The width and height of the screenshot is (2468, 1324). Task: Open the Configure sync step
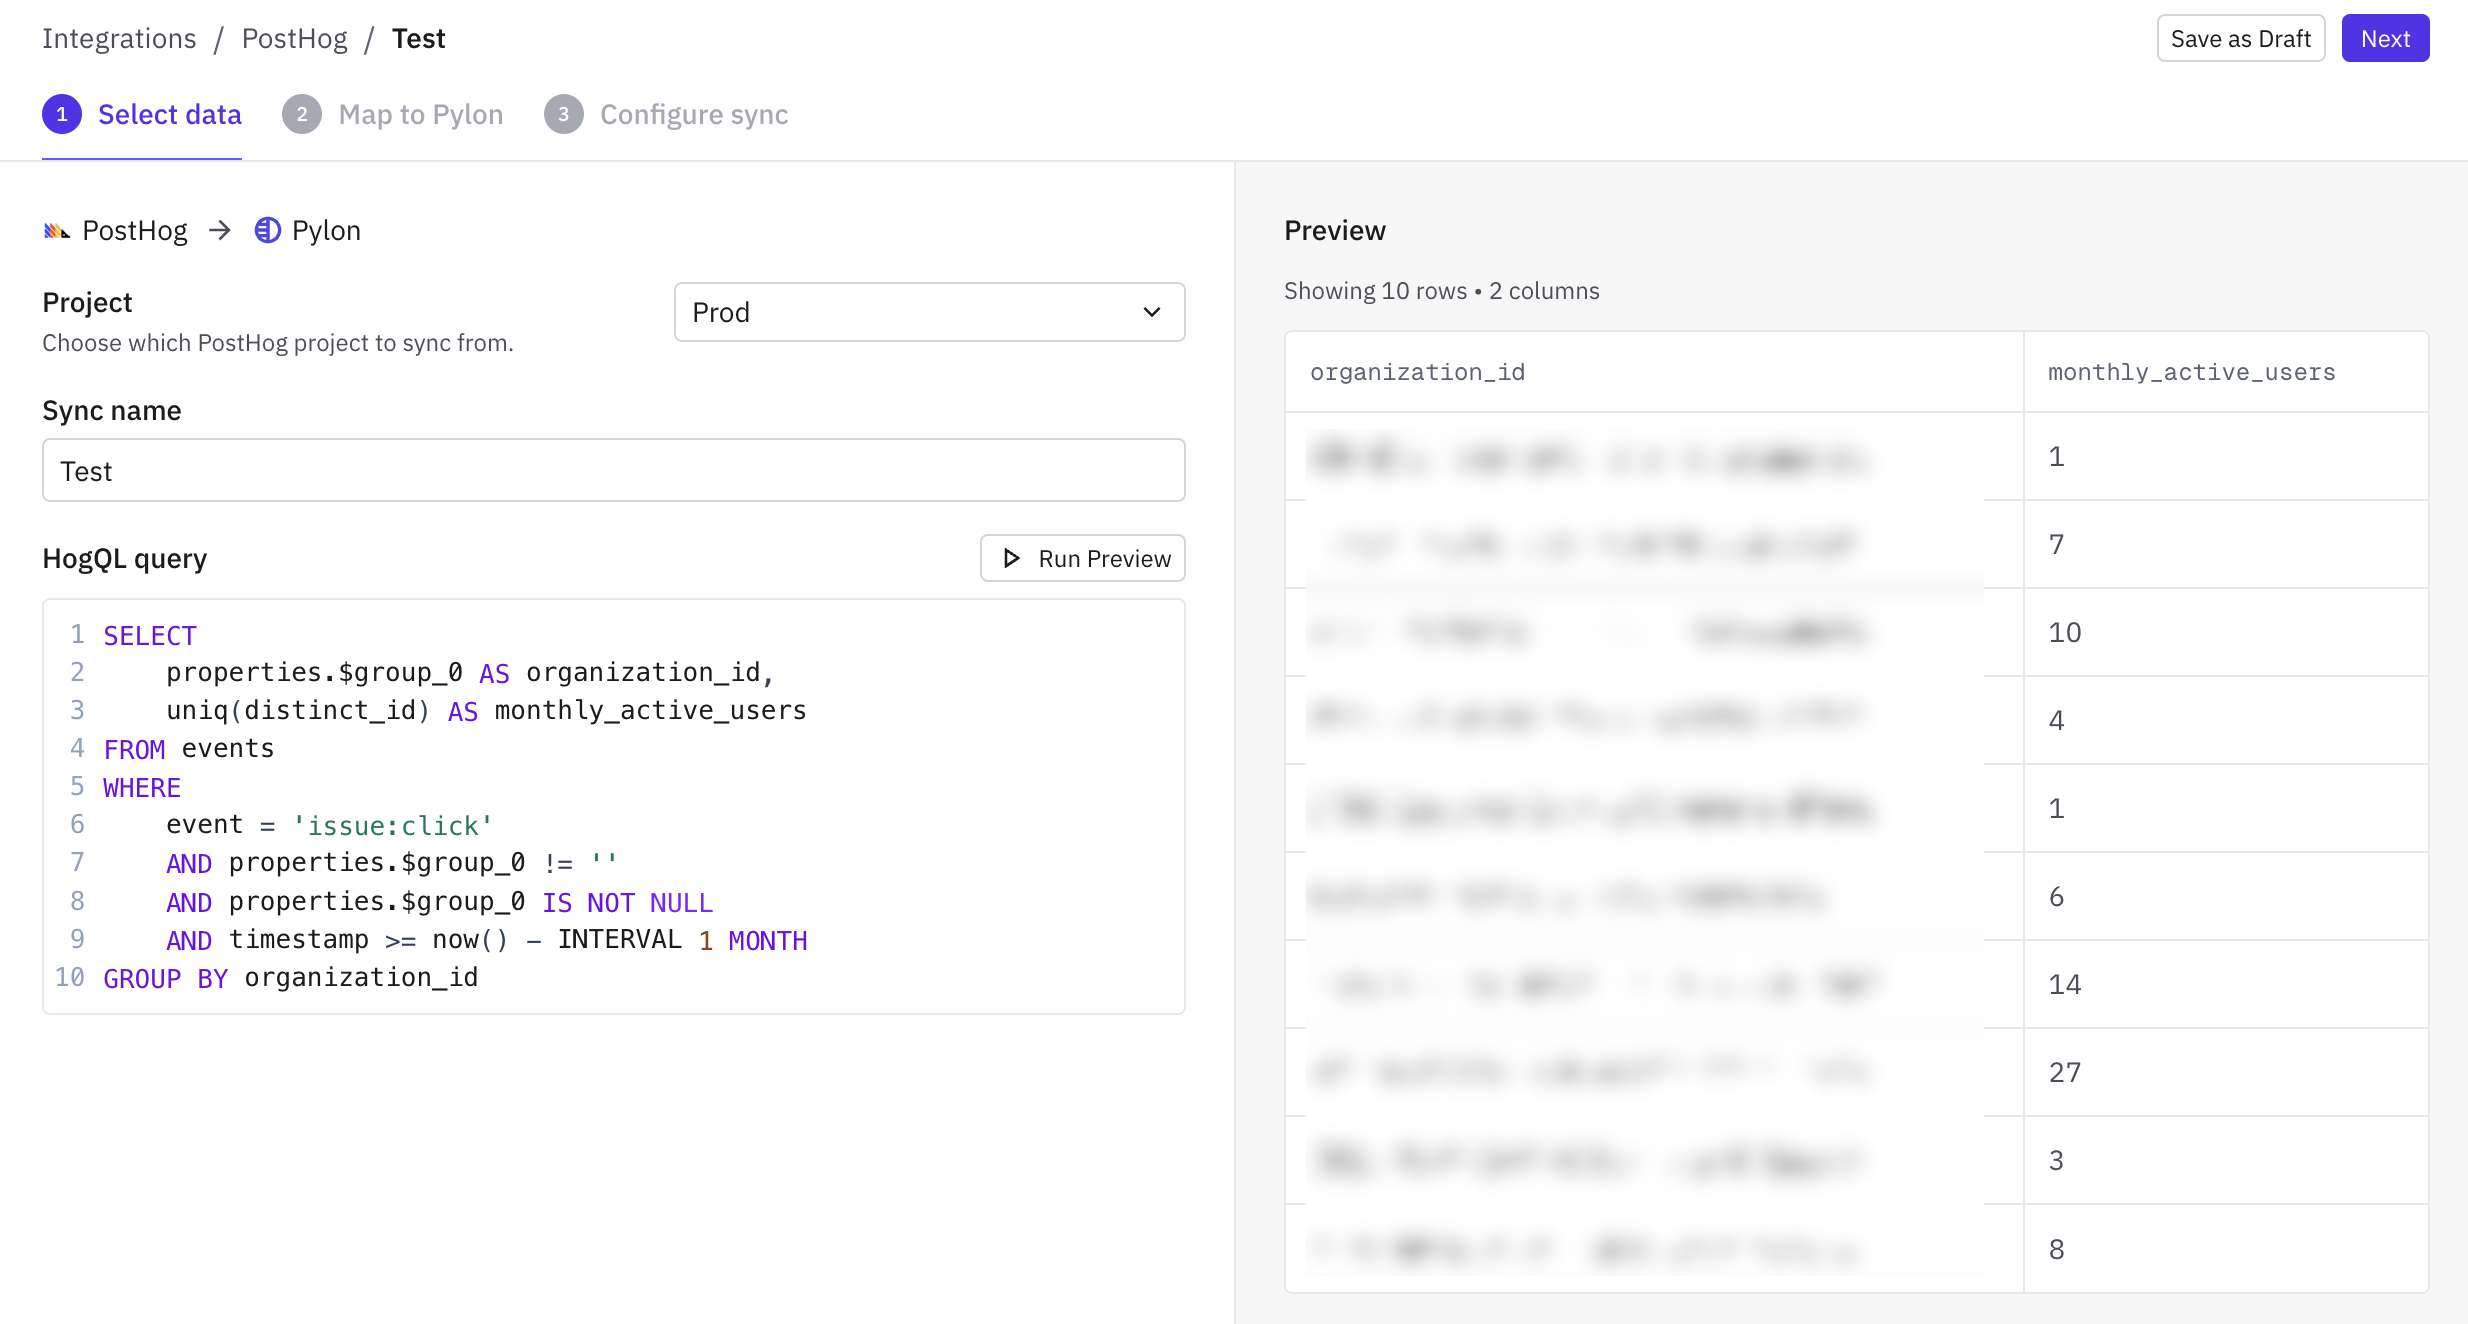pyautogui.click(x=666, y=114)
